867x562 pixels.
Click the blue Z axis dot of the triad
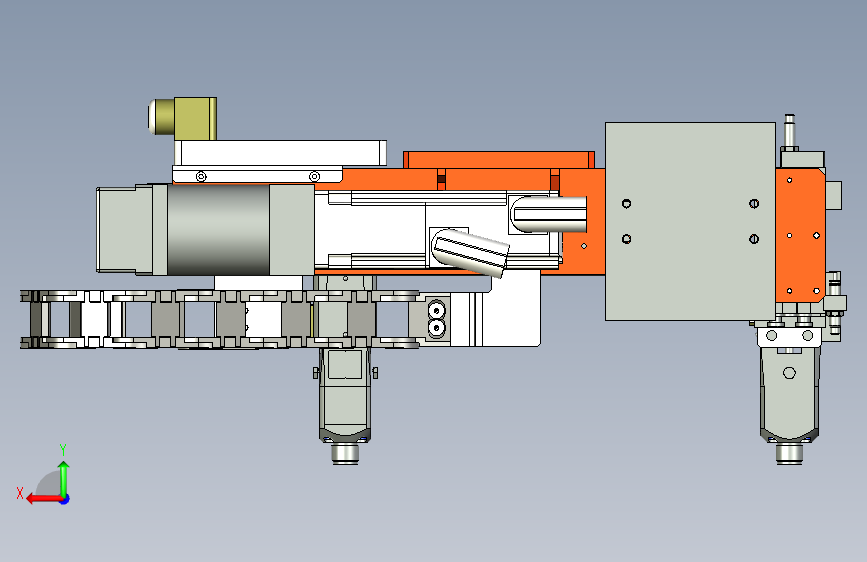[x=65, y=499]
